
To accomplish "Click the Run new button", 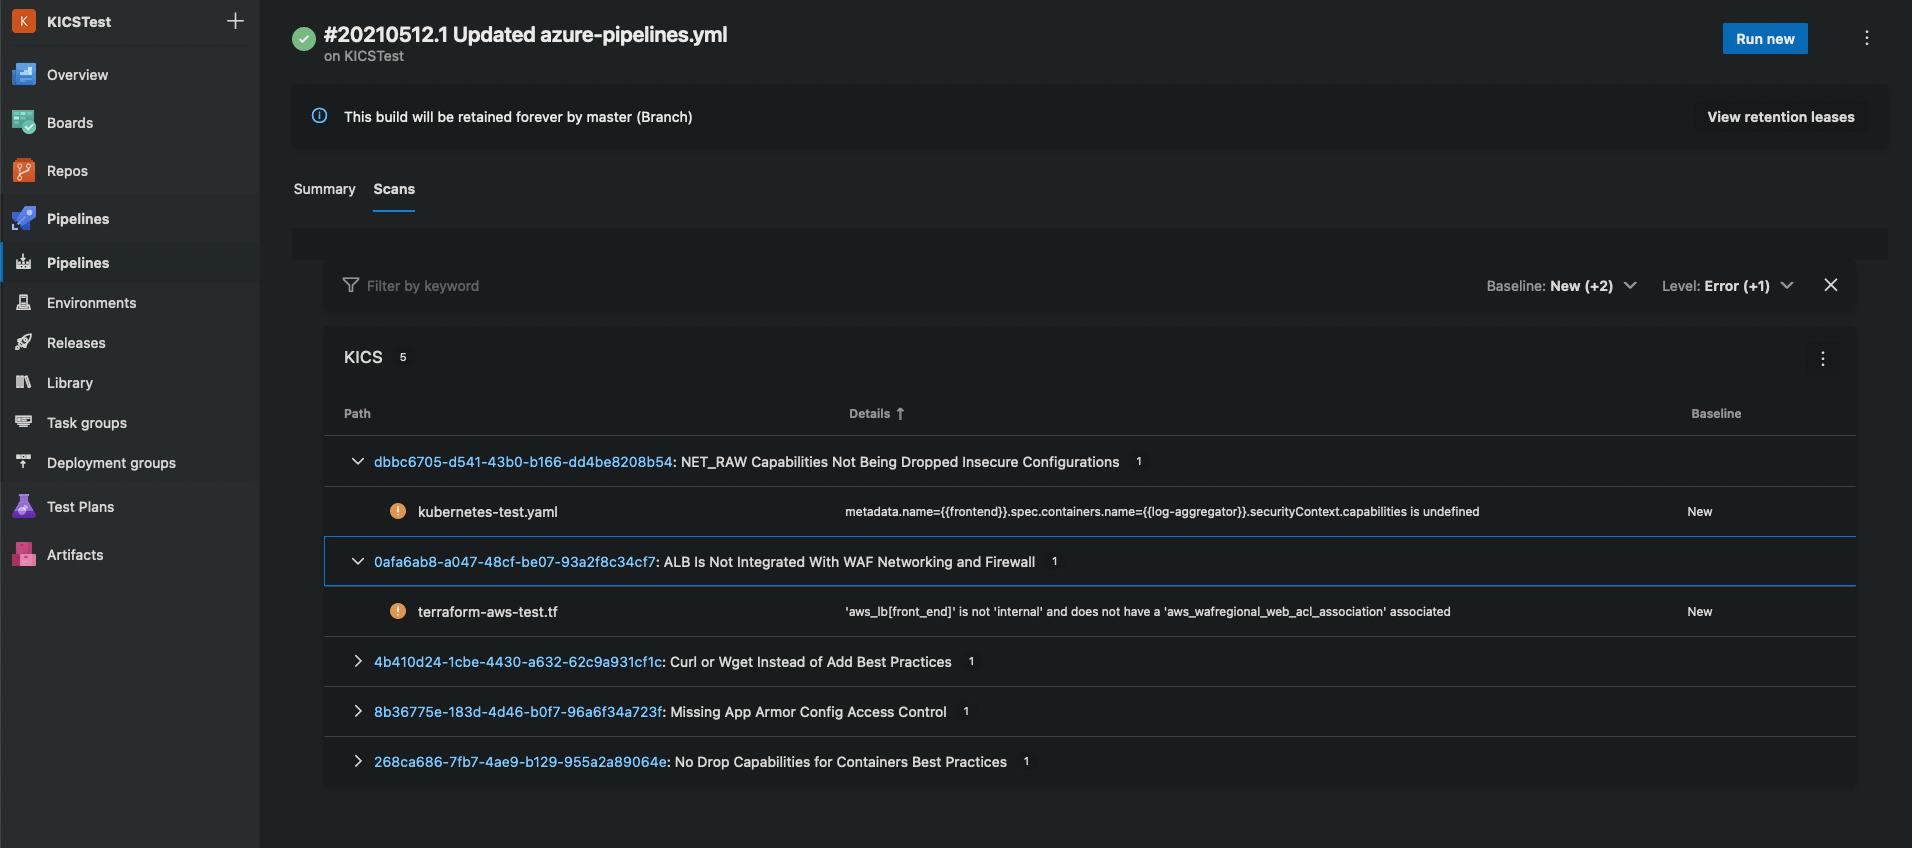I will coord(1765,39).
